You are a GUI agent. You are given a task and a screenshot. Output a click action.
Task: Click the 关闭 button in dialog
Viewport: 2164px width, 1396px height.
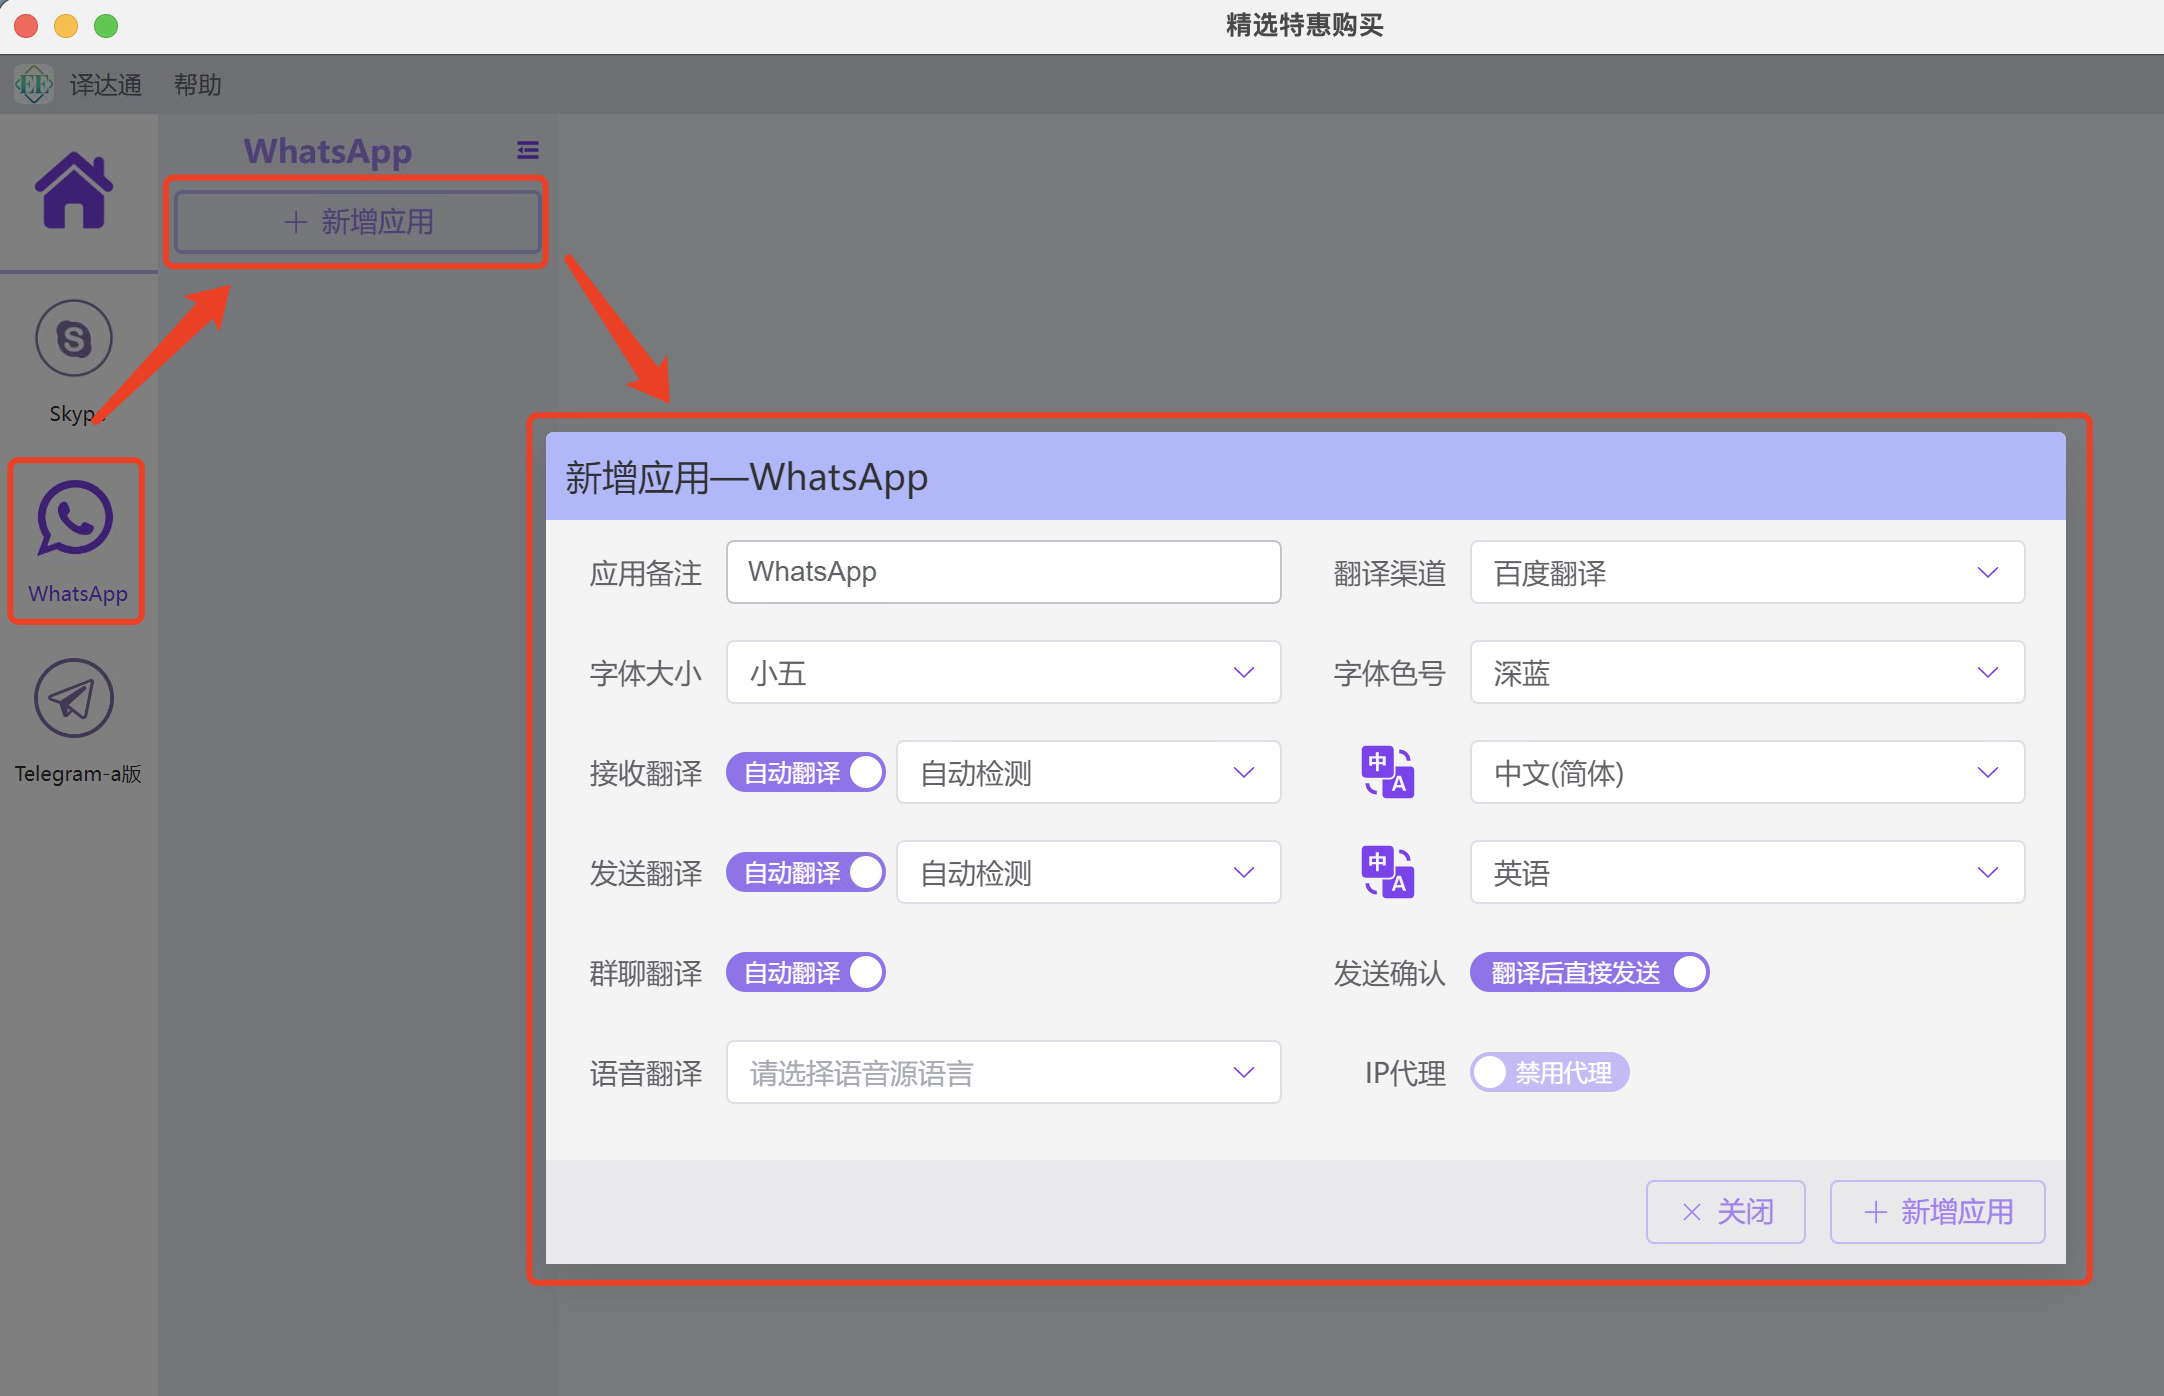[x=1725, y=1212]
